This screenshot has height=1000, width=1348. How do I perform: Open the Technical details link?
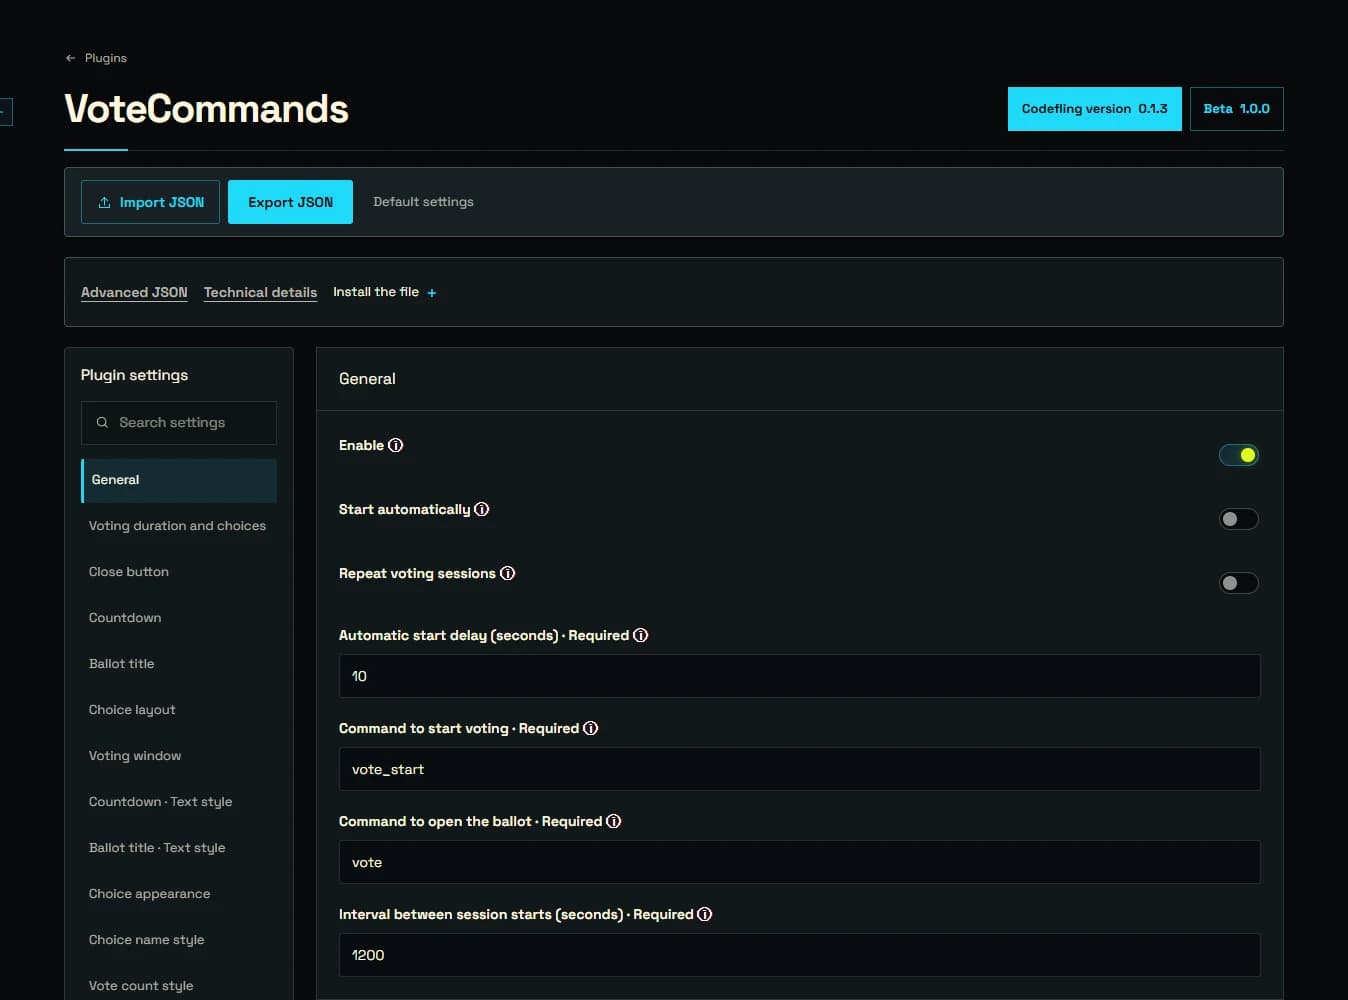point(260,292)
